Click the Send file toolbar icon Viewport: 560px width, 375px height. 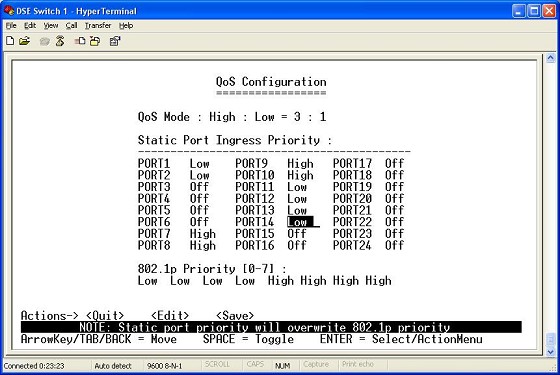tap(80, 41)
